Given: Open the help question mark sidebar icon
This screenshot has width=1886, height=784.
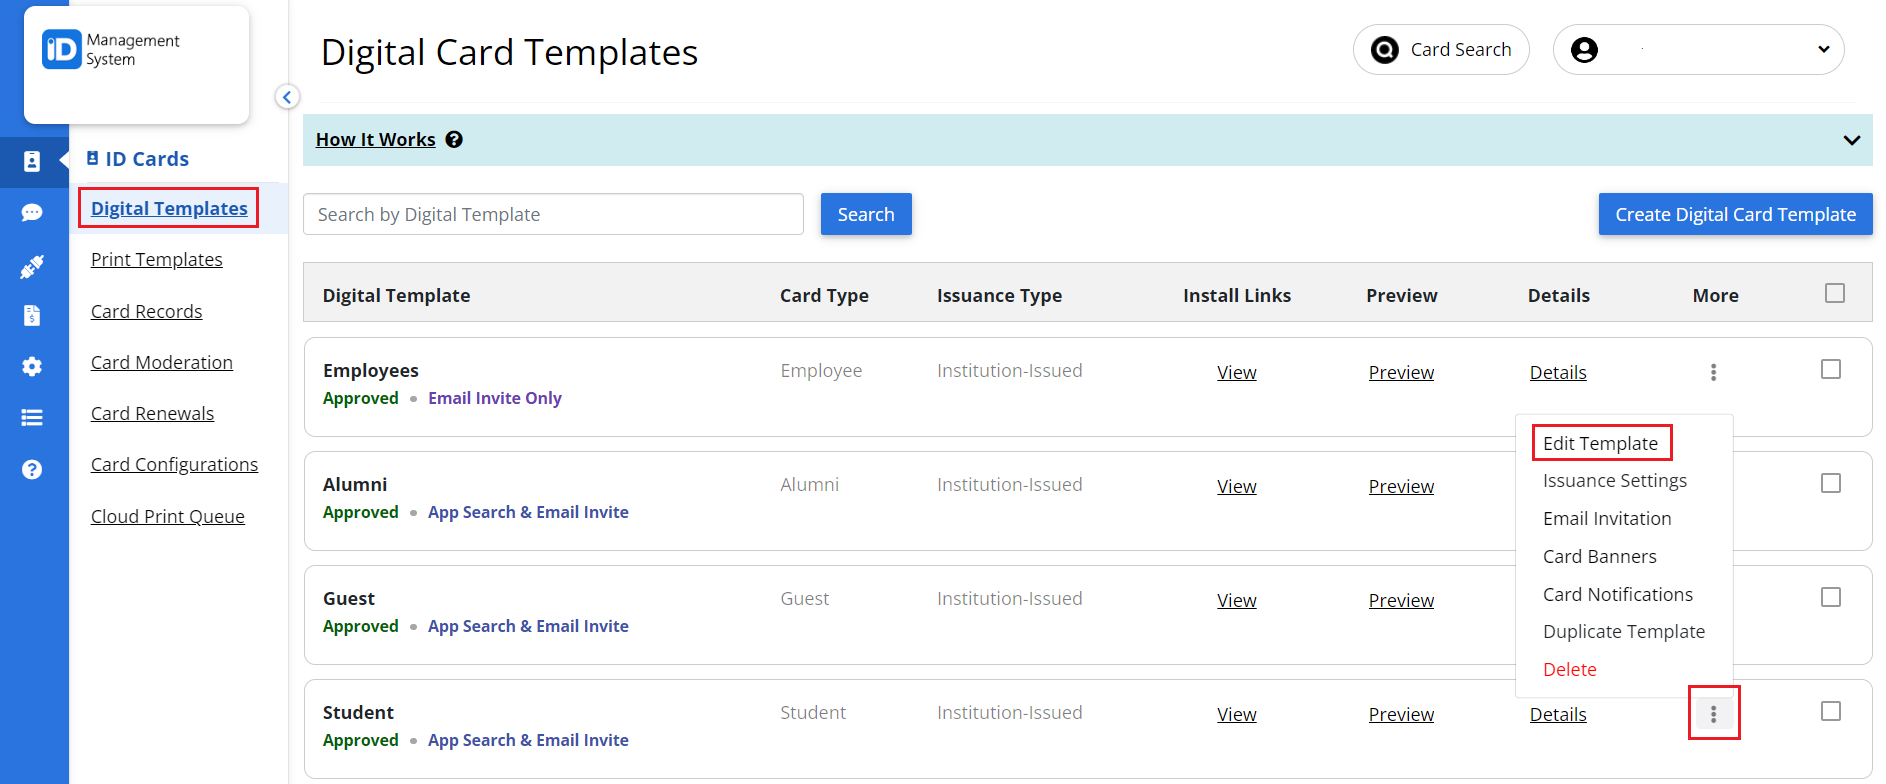Looking at the screenshot, I should click(x=32, y=470).
